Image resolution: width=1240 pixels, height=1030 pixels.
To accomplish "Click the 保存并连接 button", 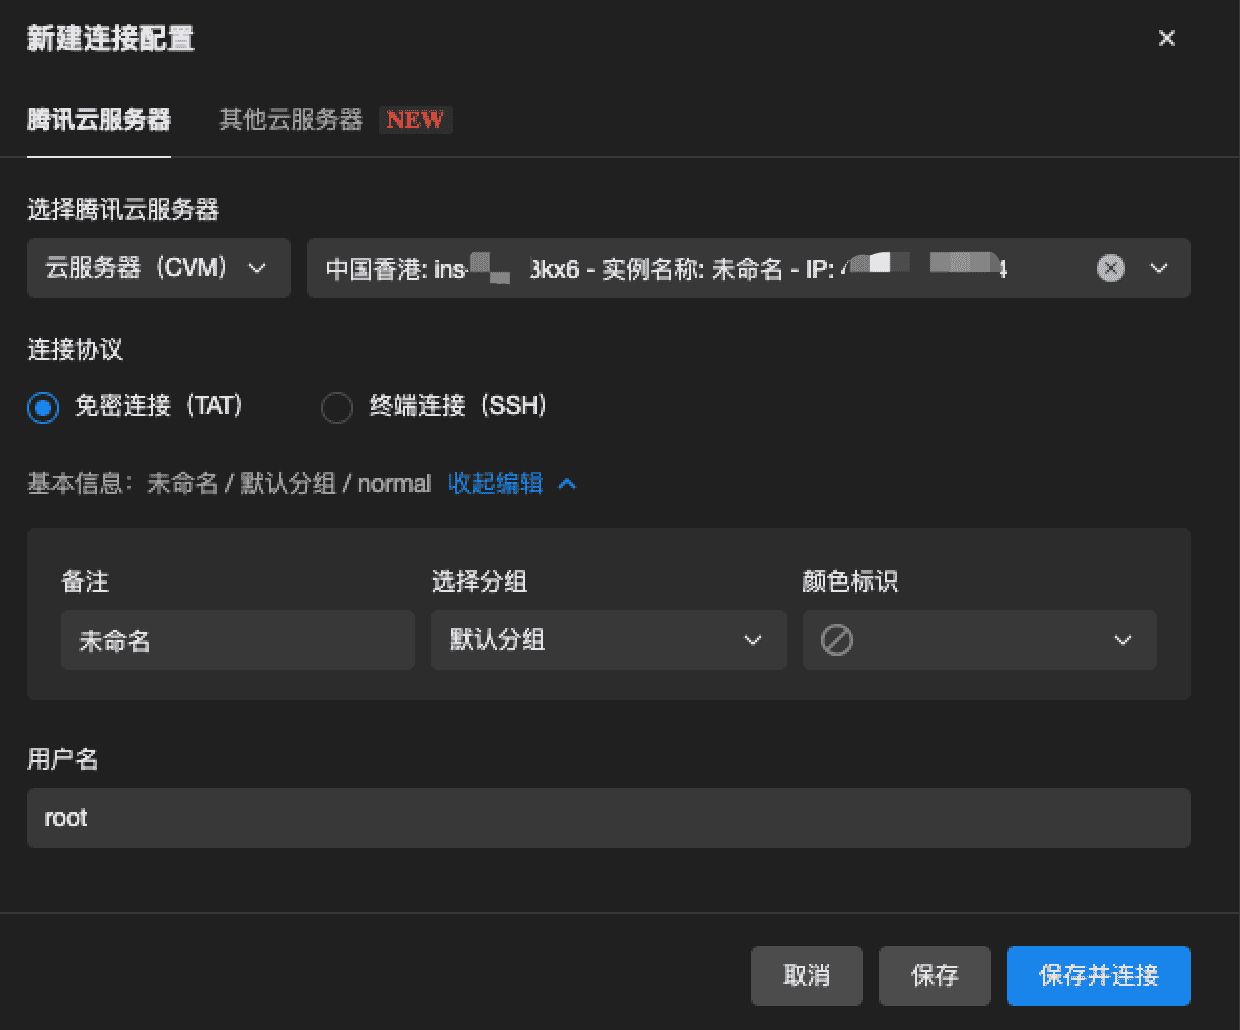I will pyautogui.click(x=1098, y=976).
